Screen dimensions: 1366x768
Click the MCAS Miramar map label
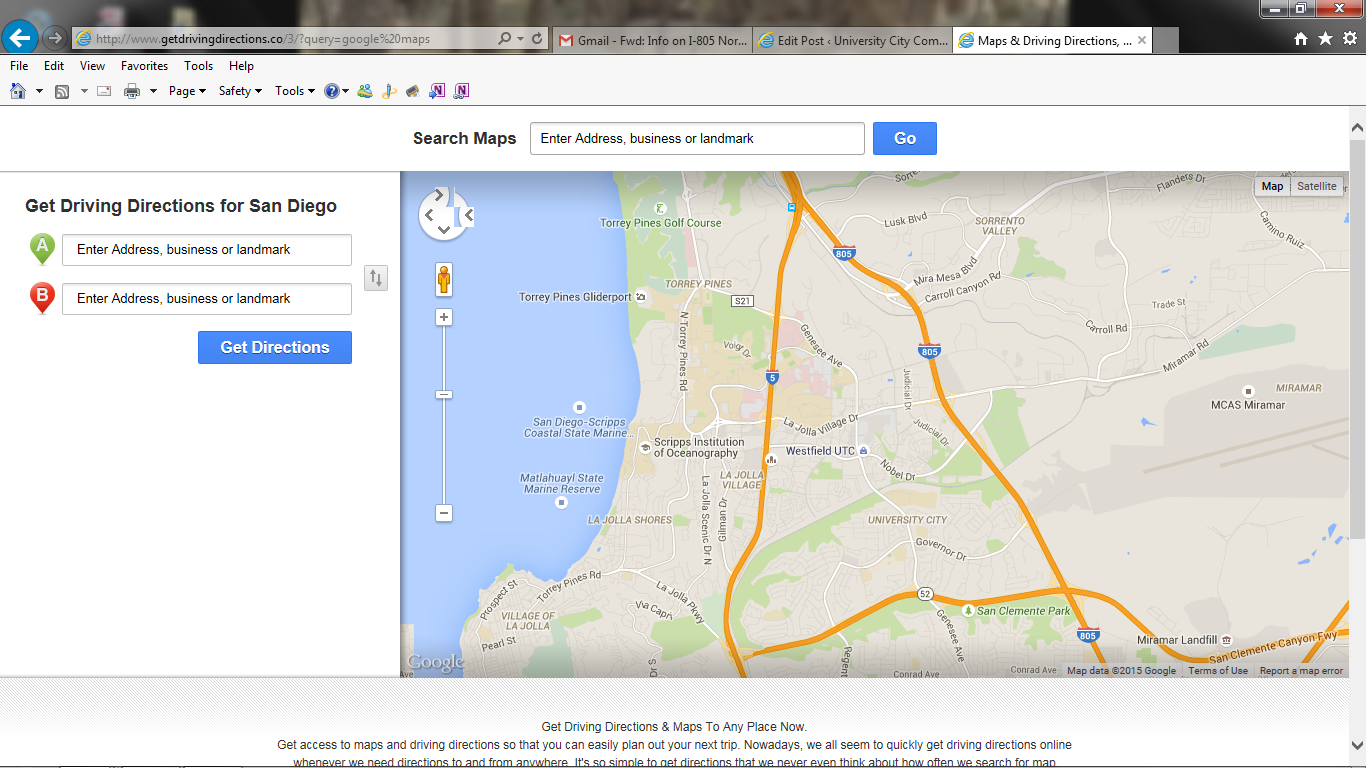(1248, 405)
